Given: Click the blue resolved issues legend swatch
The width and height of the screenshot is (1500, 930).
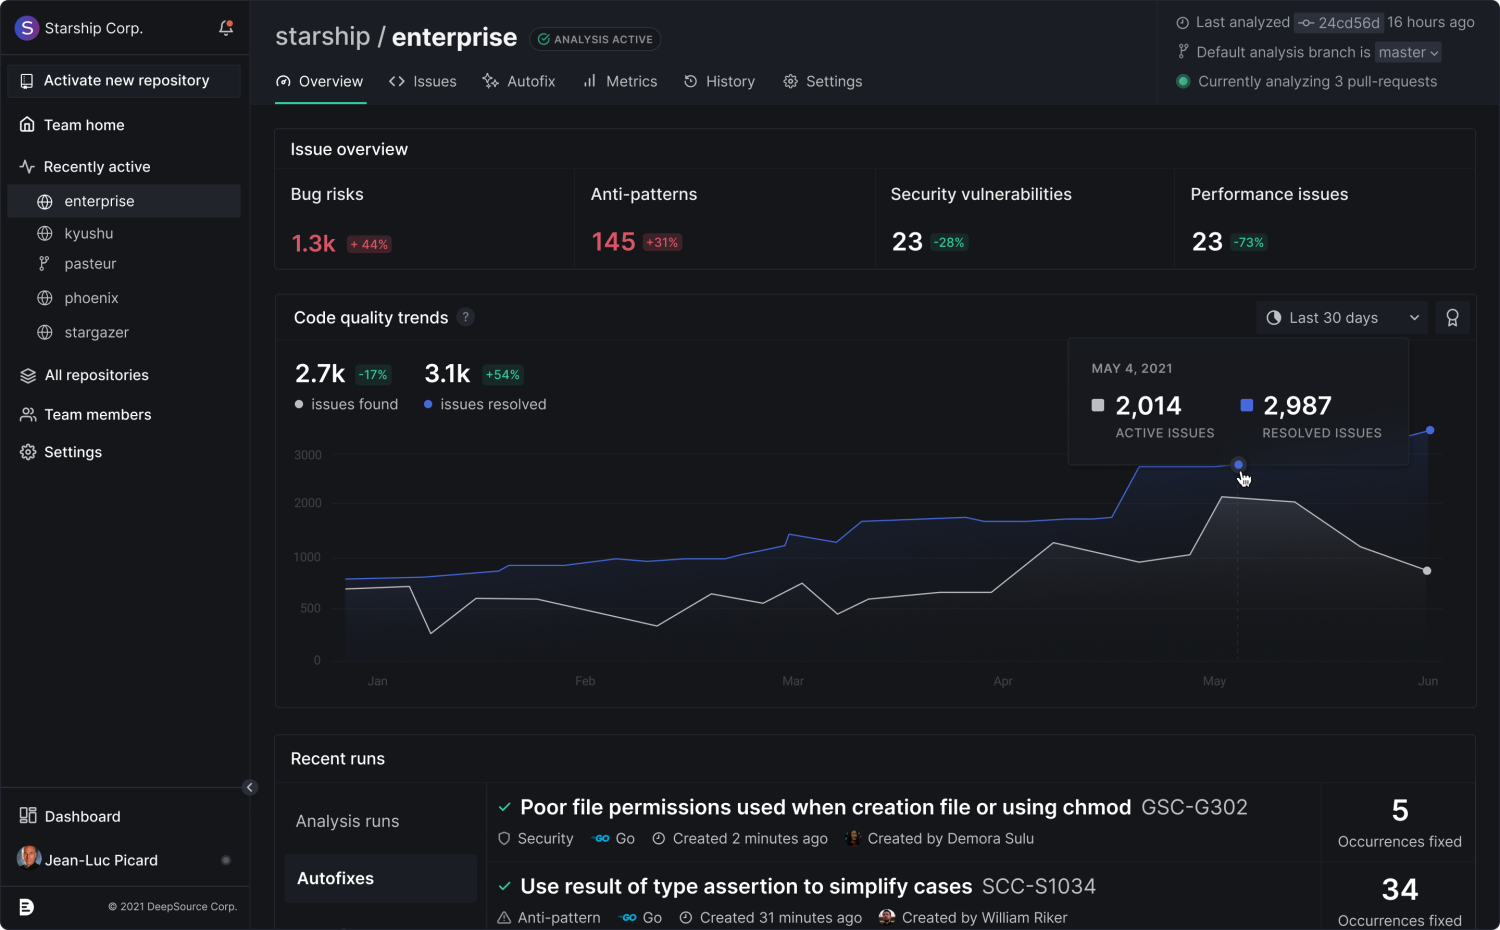Looking at the screenshot, I should click(1246, 405).
